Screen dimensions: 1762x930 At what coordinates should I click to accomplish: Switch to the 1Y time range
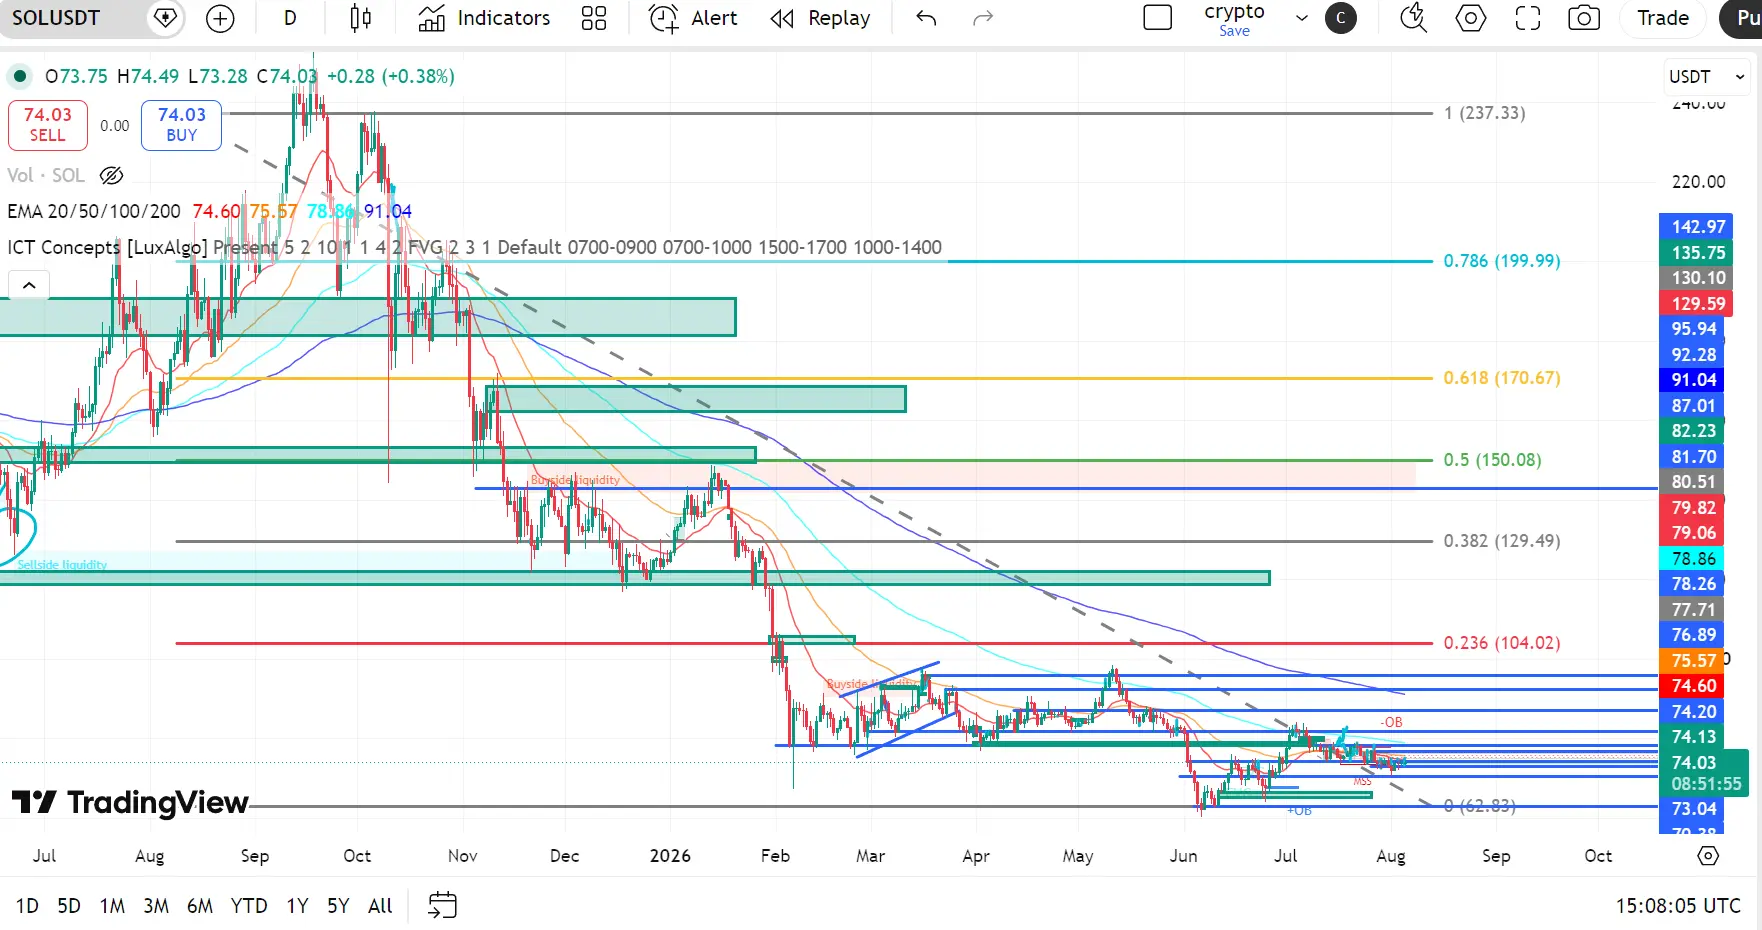coord(297,906)
